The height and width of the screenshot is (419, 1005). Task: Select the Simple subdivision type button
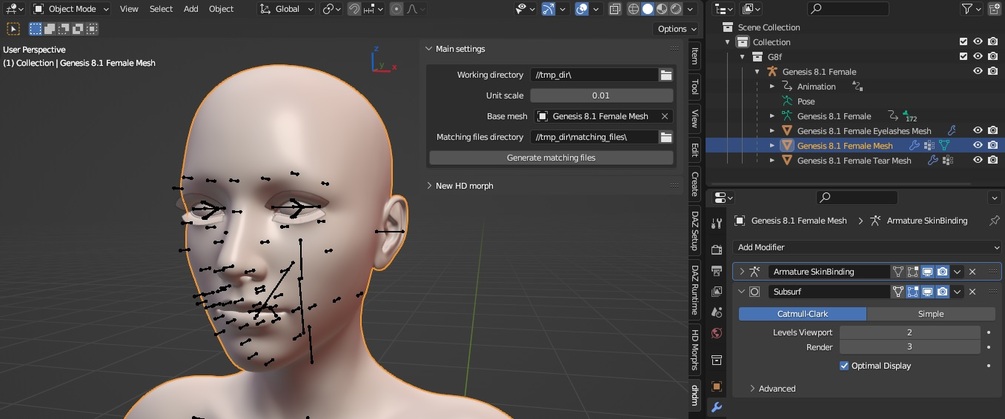(x=930, y=313)
